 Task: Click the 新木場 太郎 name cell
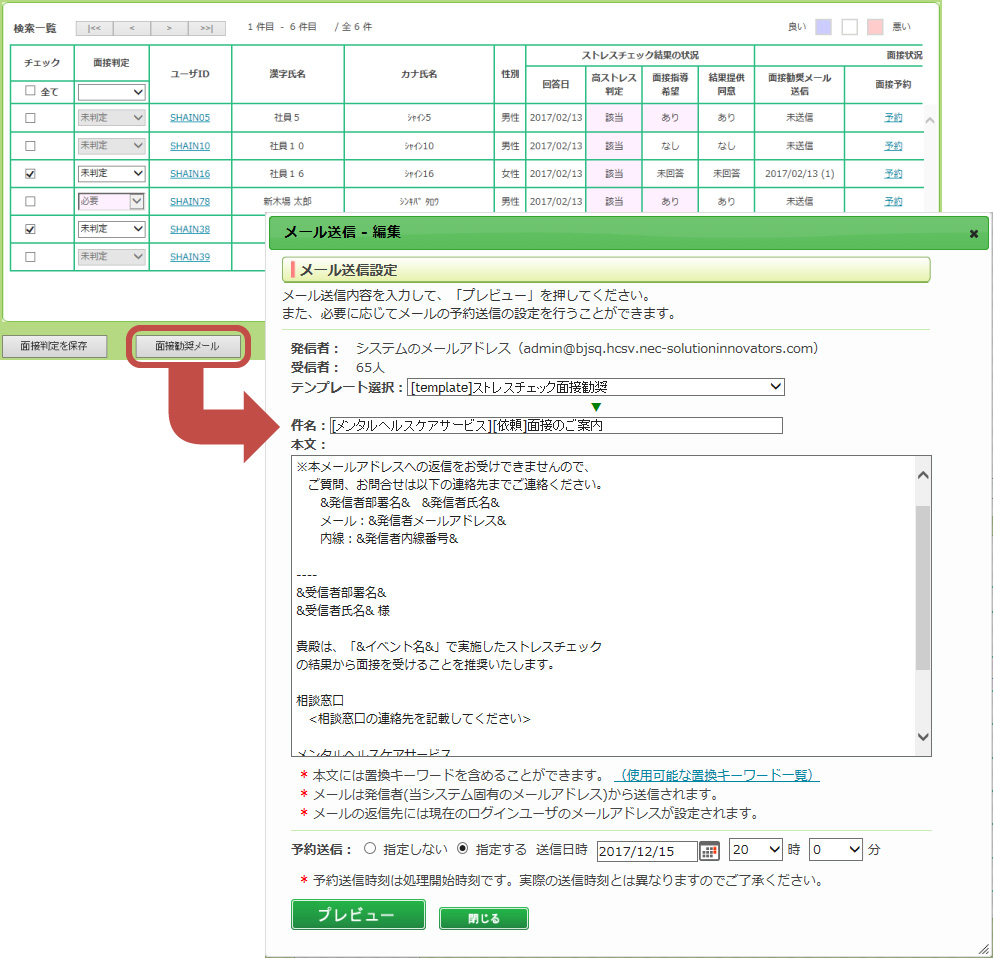pyautogui.click(x=288, y=202)
